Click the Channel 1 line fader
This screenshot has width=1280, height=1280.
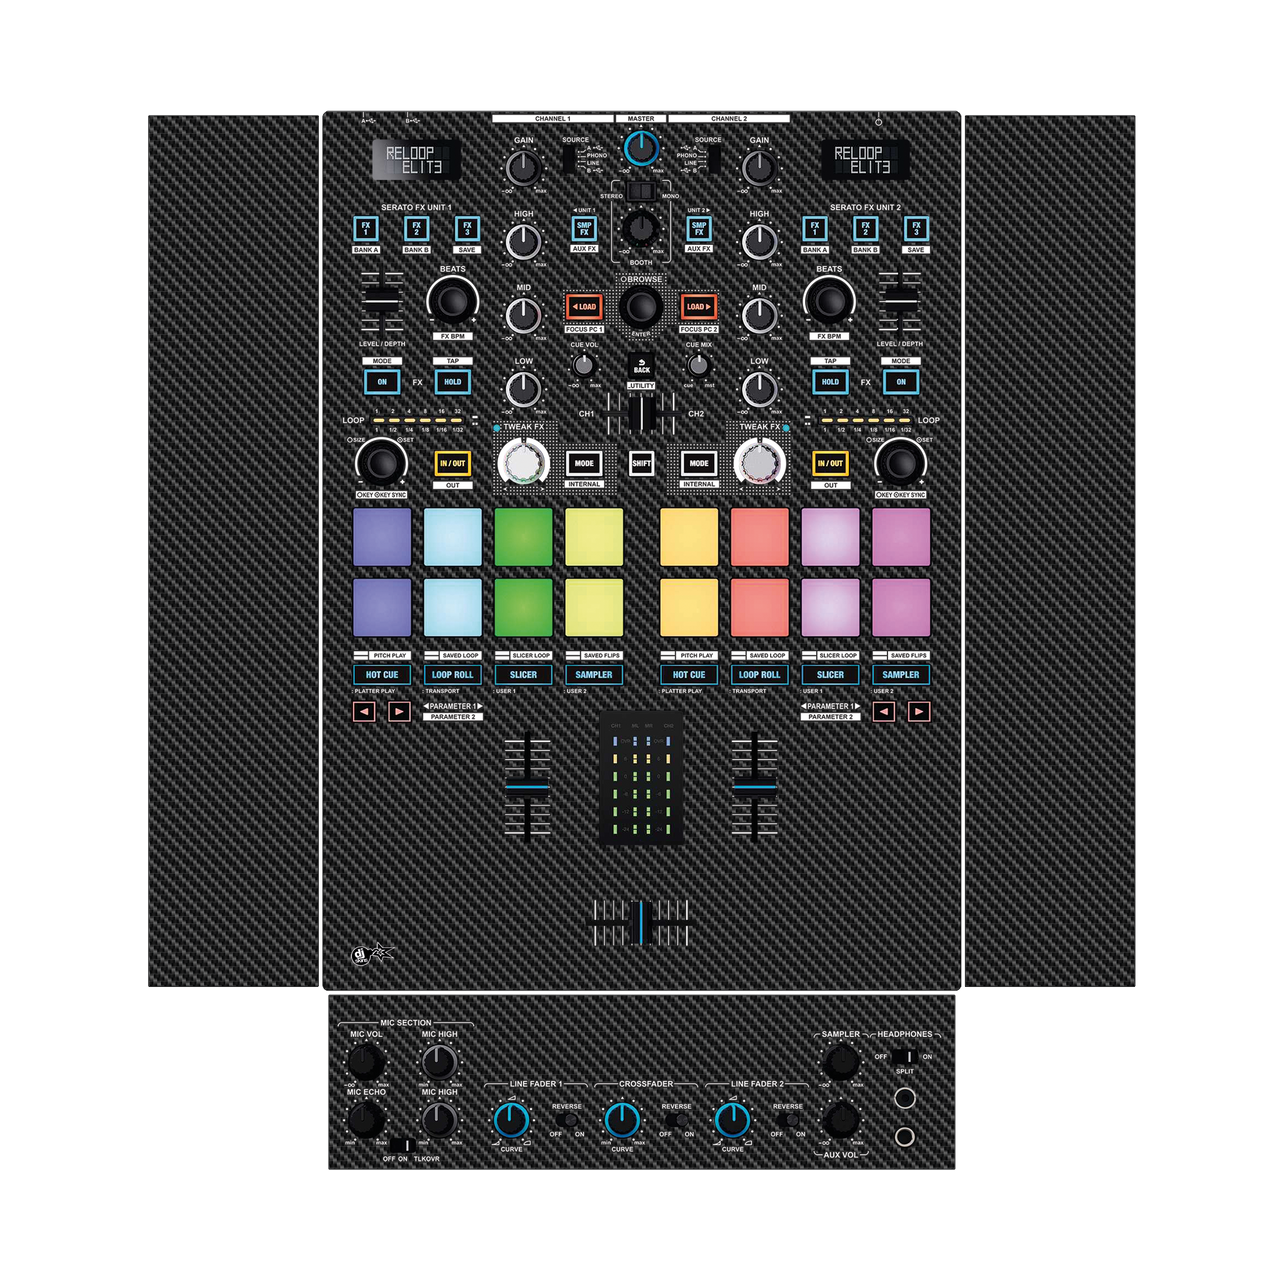click(527, 787)
